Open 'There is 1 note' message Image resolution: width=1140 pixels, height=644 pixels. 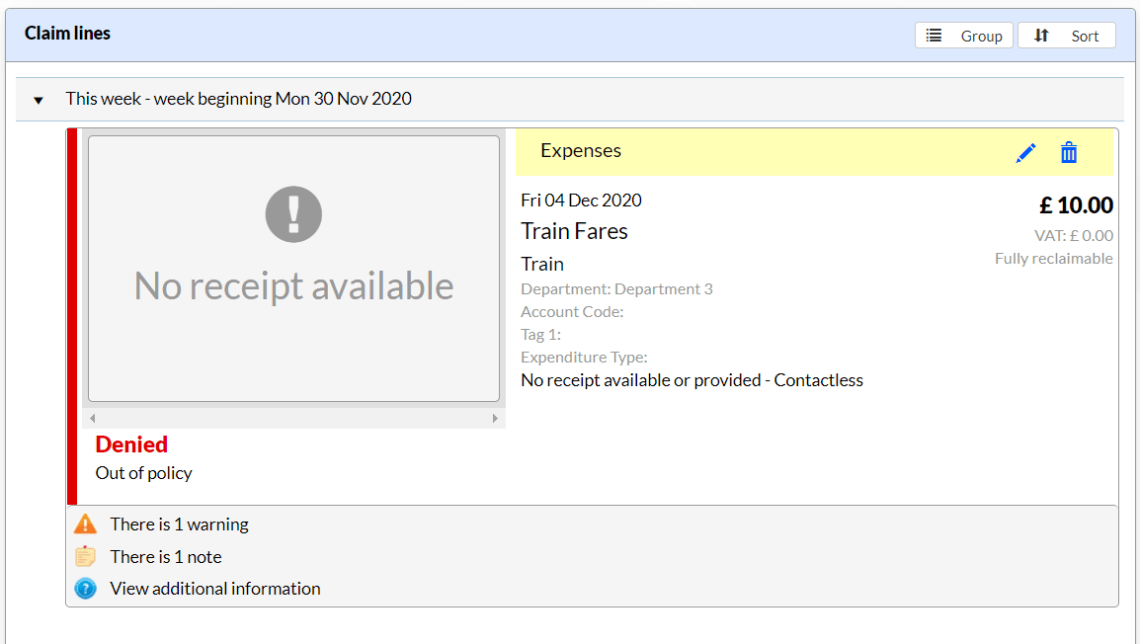[x=166, y=557]
